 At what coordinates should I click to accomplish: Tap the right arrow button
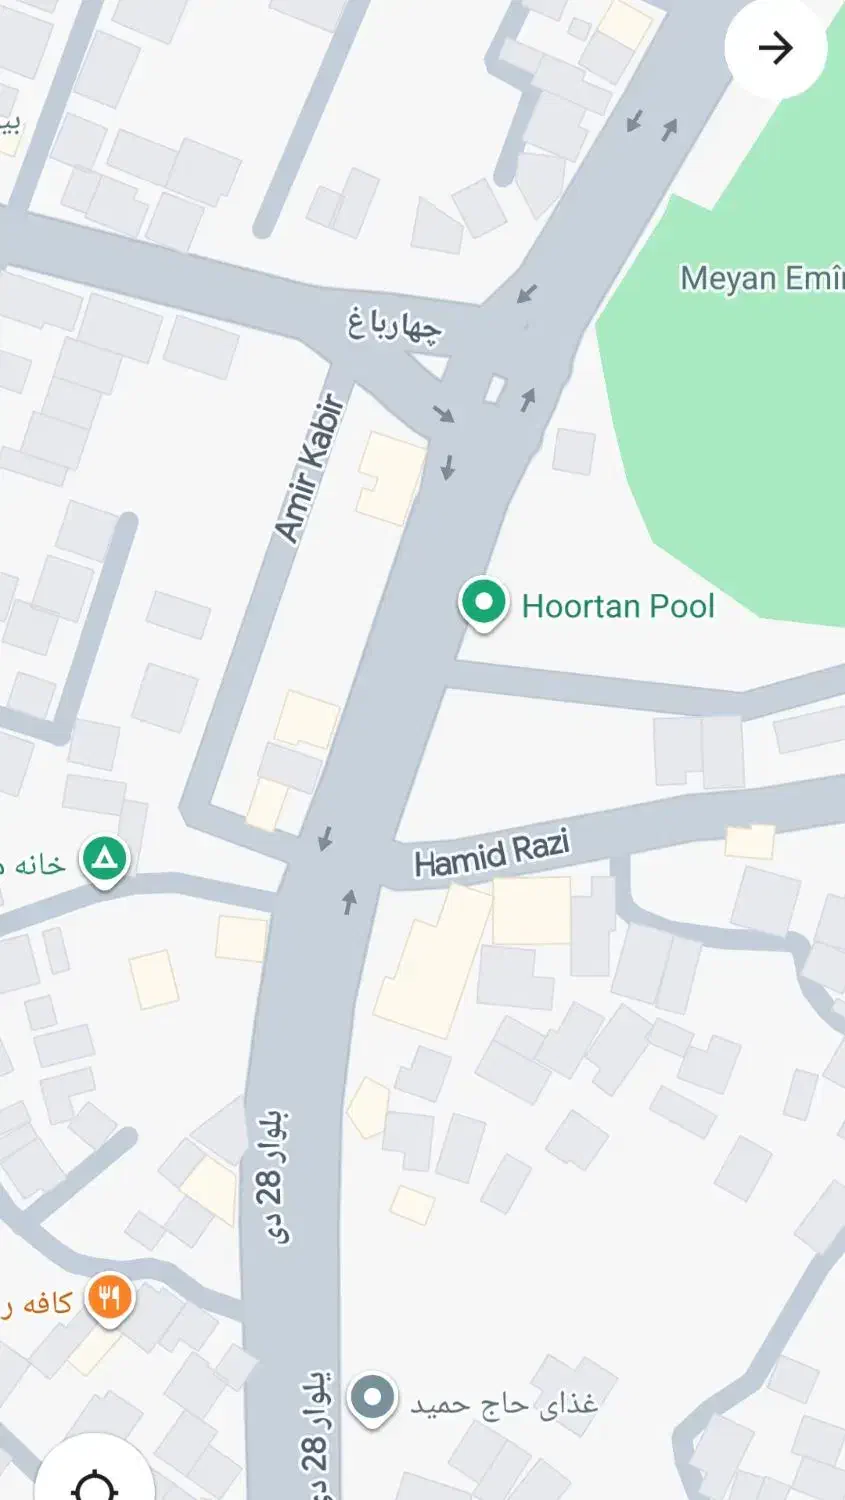[775, 47]
